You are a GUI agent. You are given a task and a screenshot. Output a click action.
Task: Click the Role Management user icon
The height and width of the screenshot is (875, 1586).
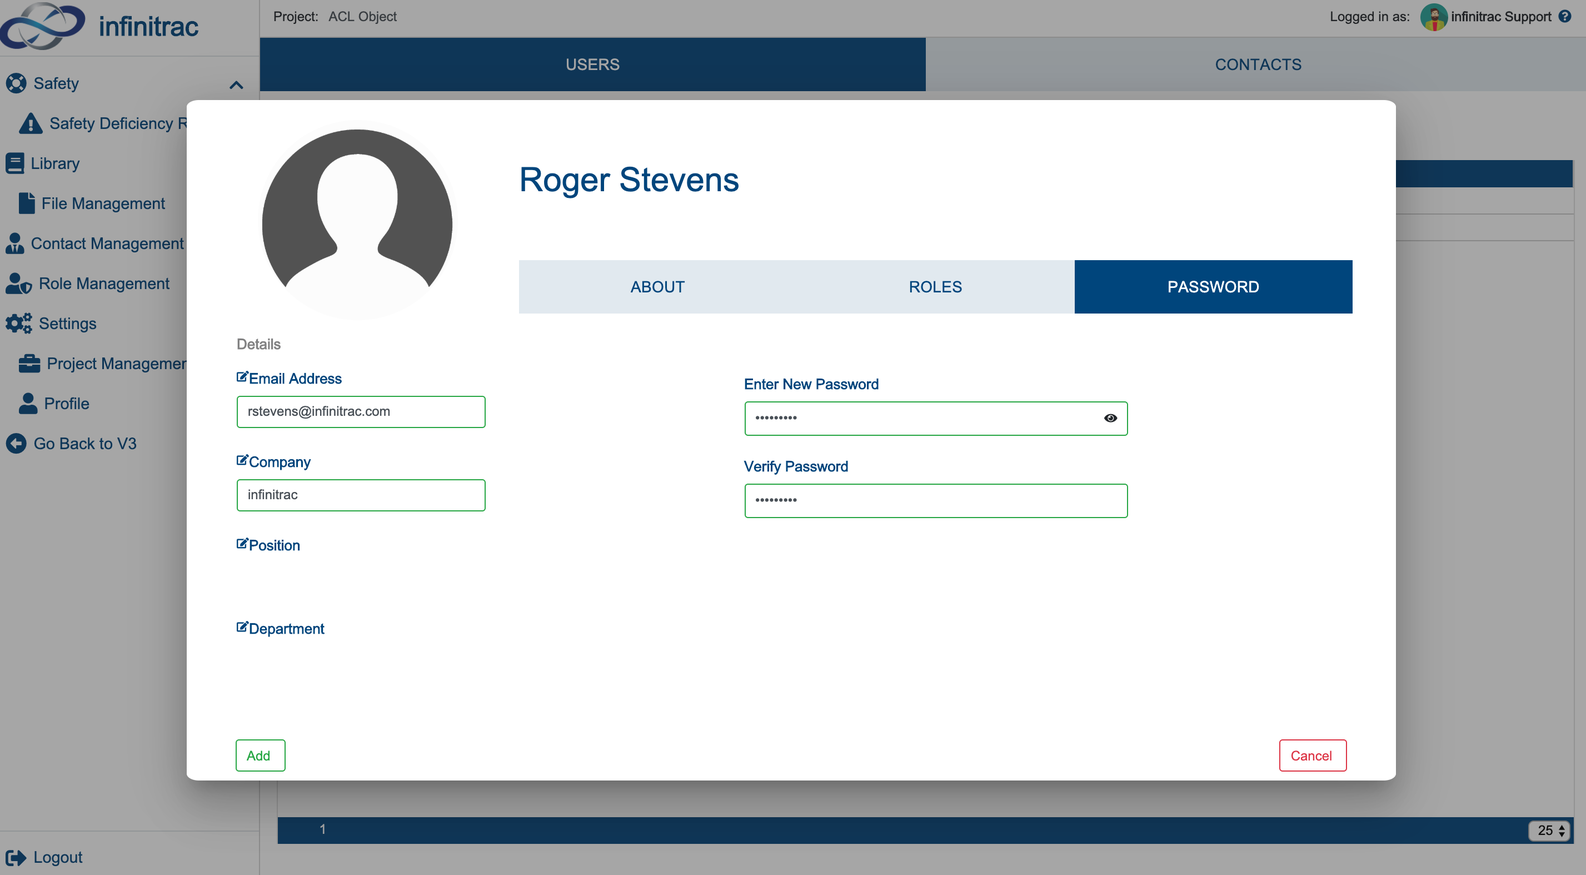19,283
